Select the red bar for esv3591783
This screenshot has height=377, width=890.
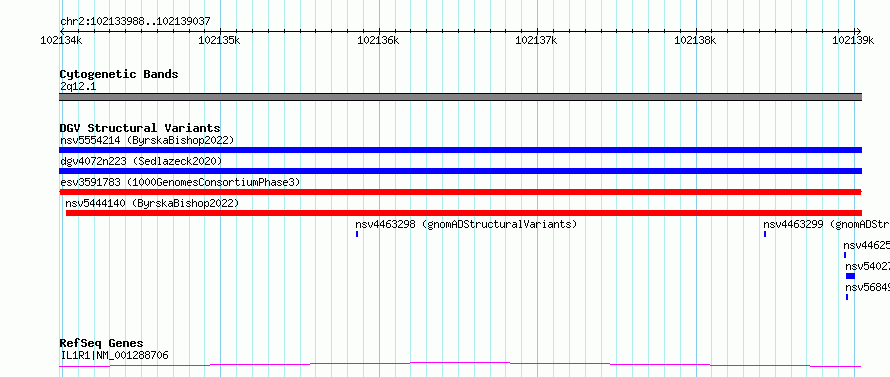click(x=461, y=192)
